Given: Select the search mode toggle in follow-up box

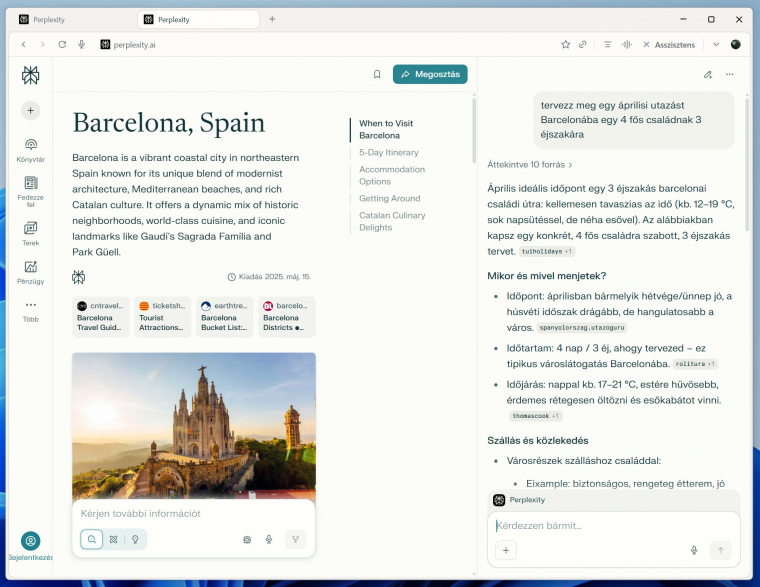Looking at the screenshot, I should [x=92, y=539].
